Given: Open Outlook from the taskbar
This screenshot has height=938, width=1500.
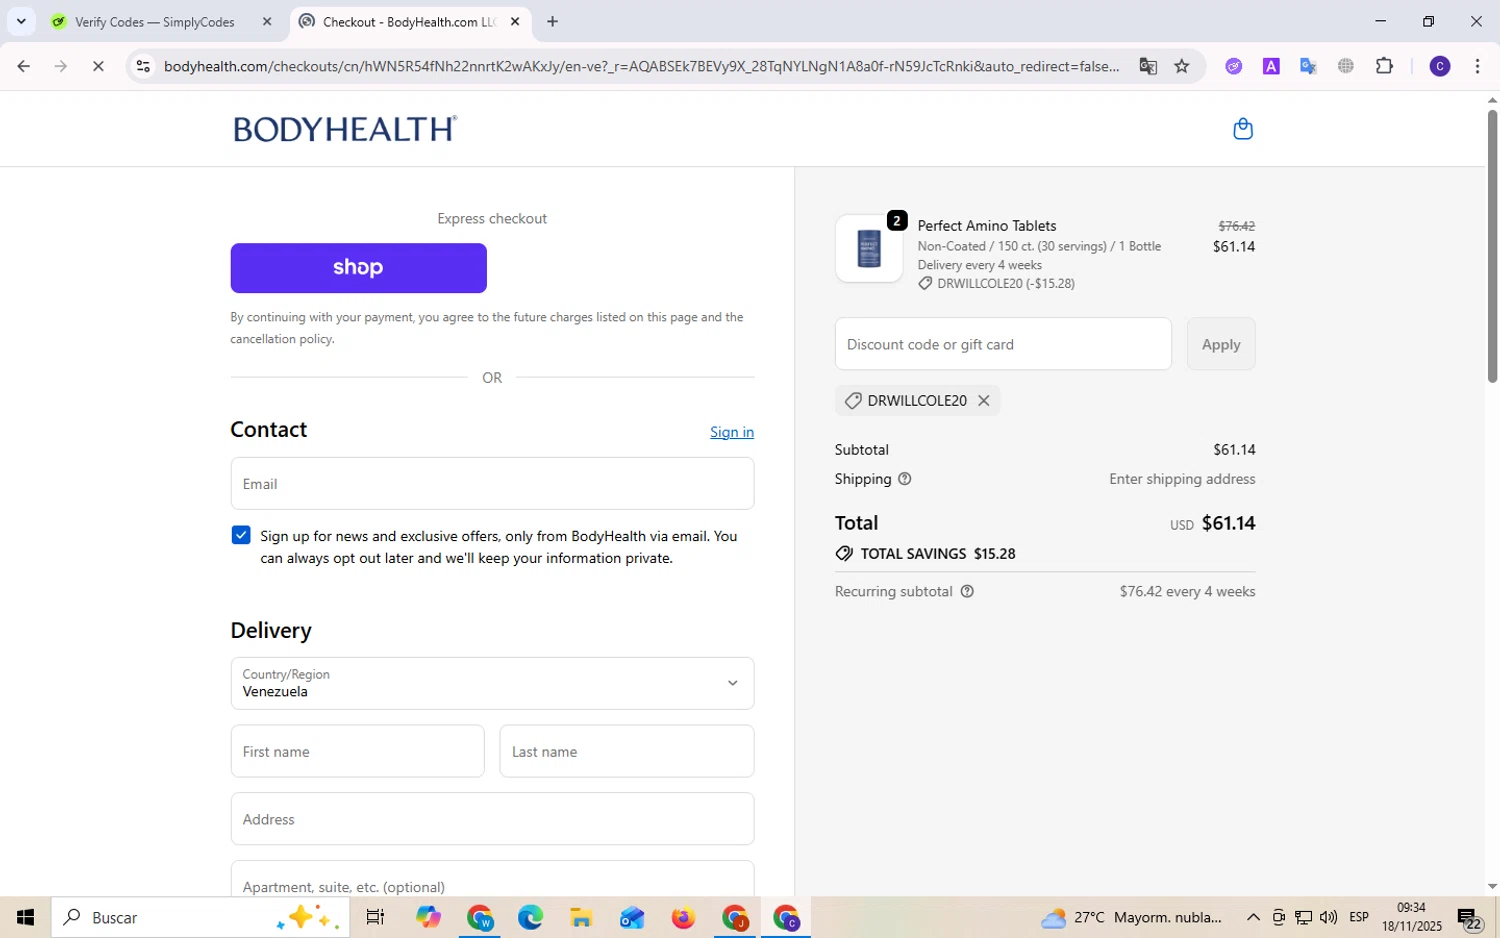Looking at the screenshot, I should click(632, 917).
